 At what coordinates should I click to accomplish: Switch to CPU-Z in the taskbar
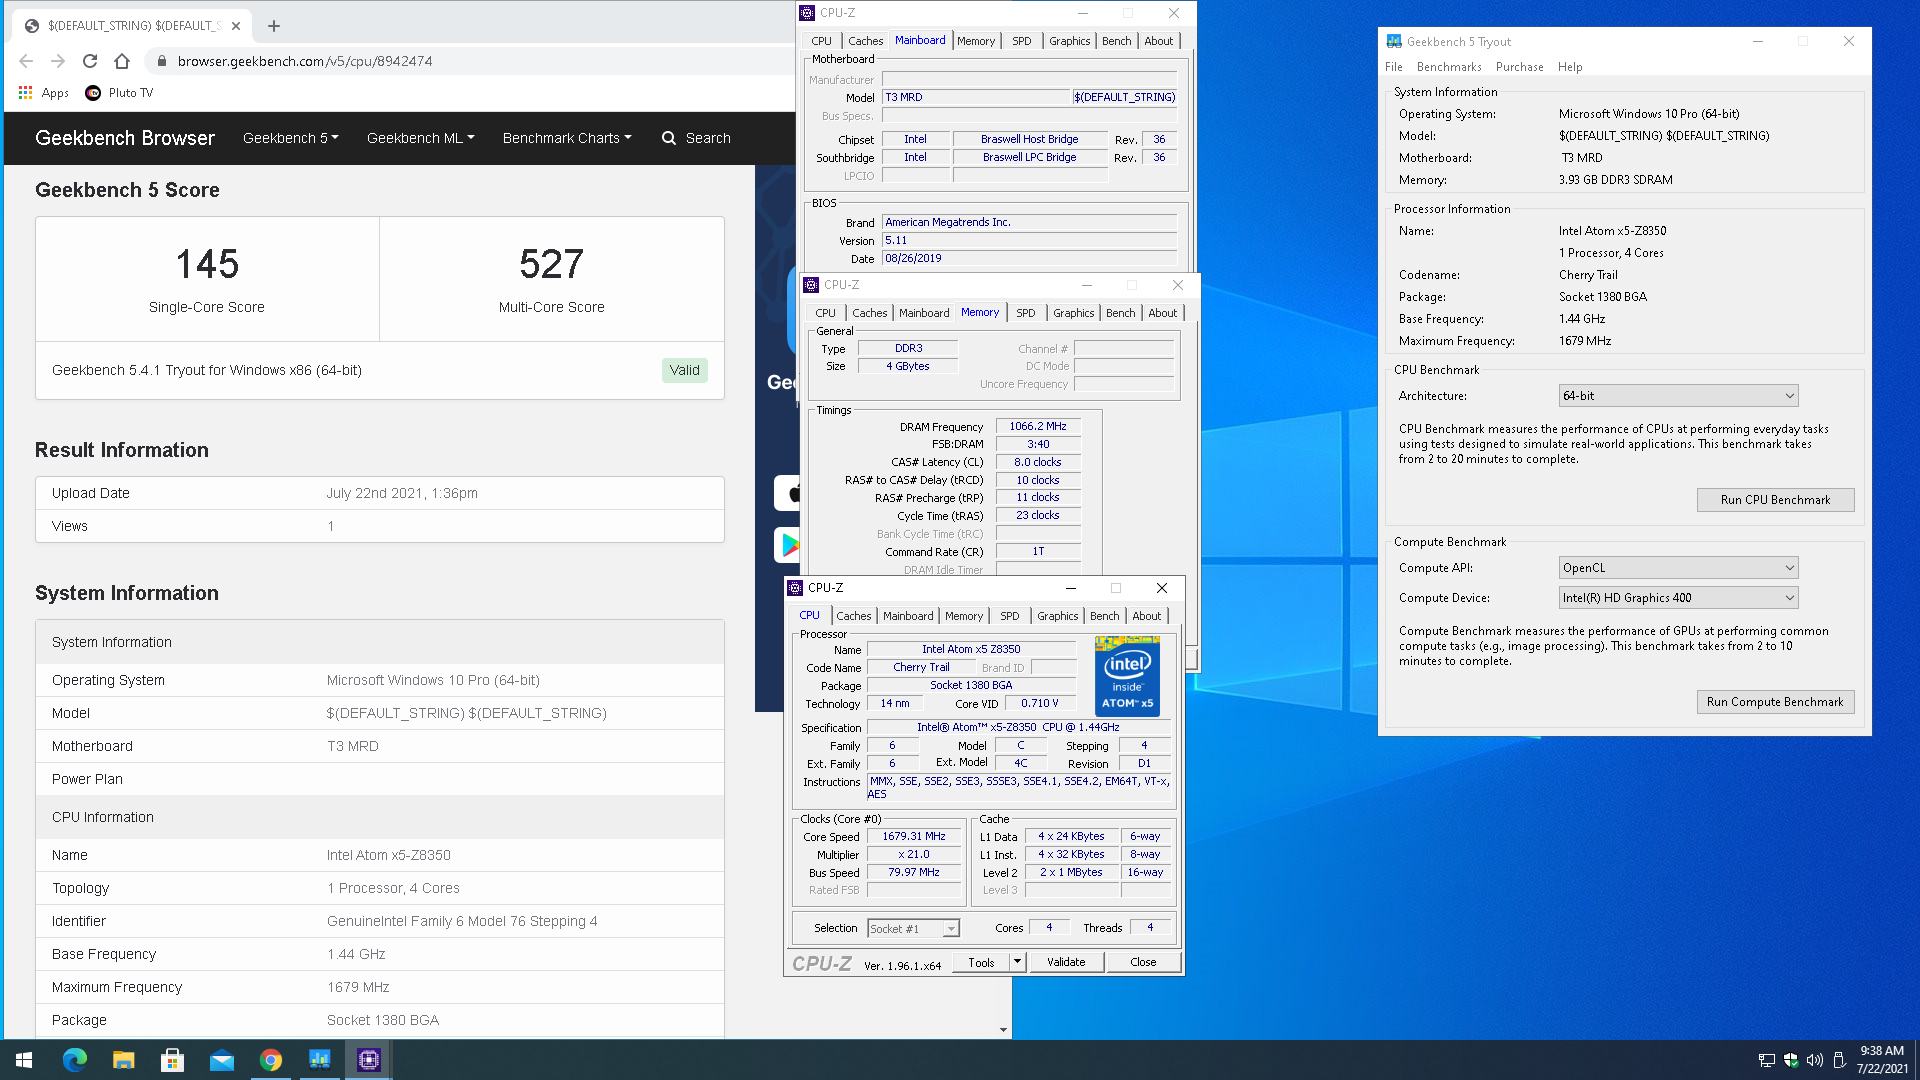[368, 1060]
